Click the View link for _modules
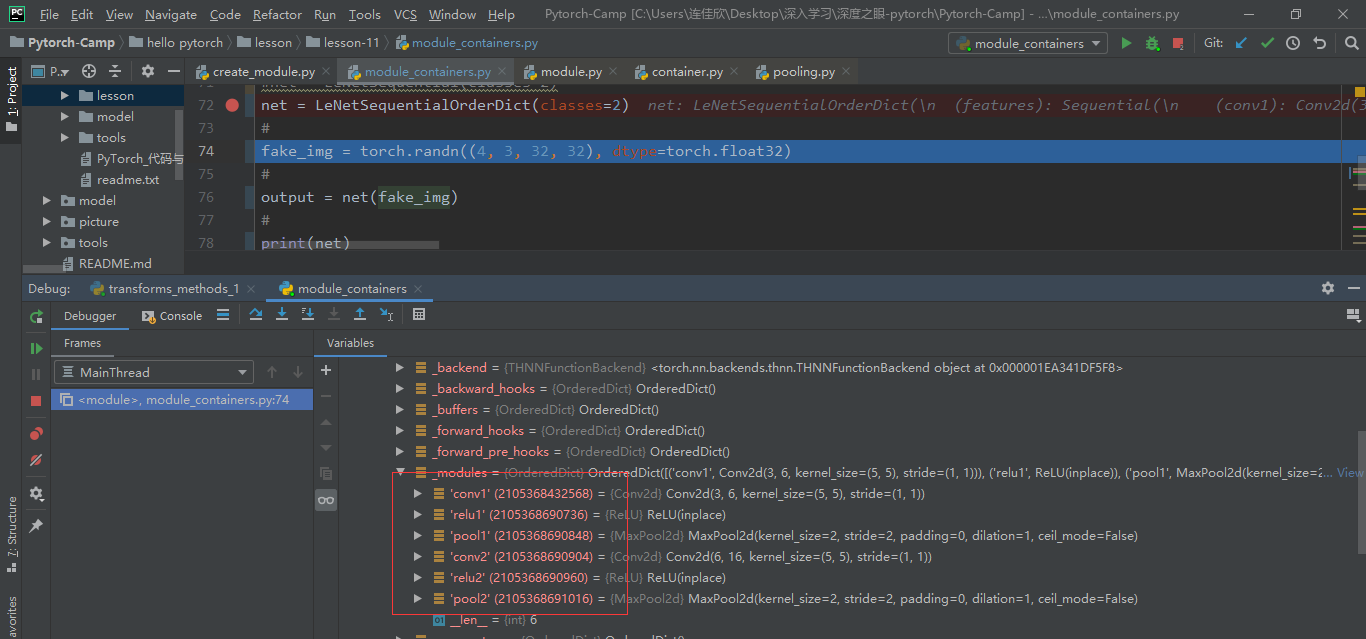 point(1349,472)
